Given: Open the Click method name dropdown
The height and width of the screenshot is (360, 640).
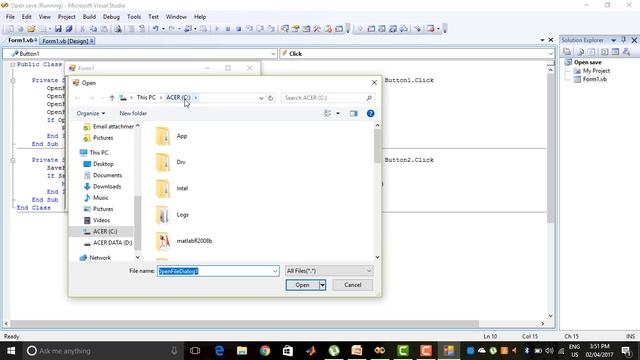Looking at the screenshot, I should pyautogui.click(x=550, y=53).
